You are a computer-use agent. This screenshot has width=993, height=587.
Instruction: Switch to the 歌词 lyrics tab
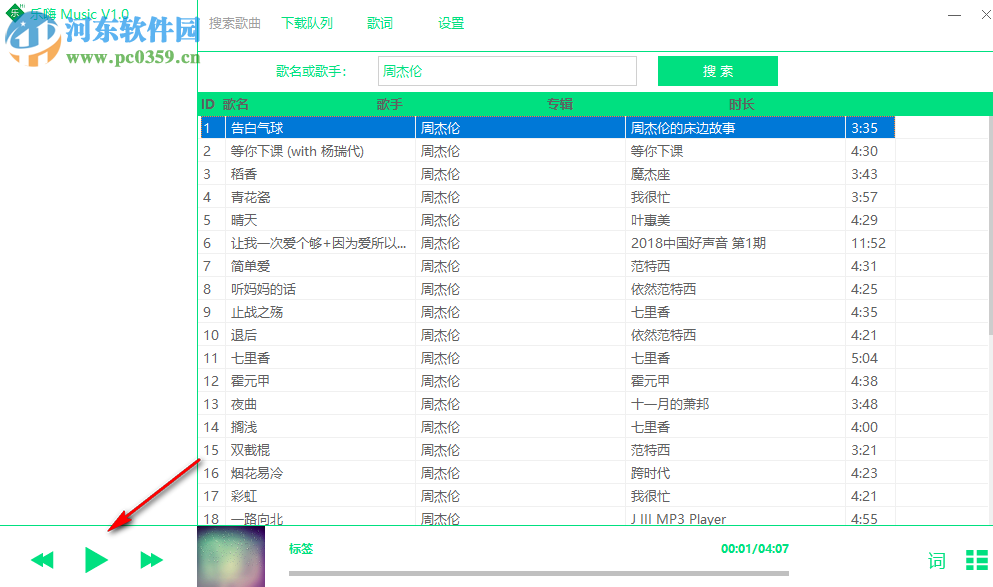click(x=379, y=22)
